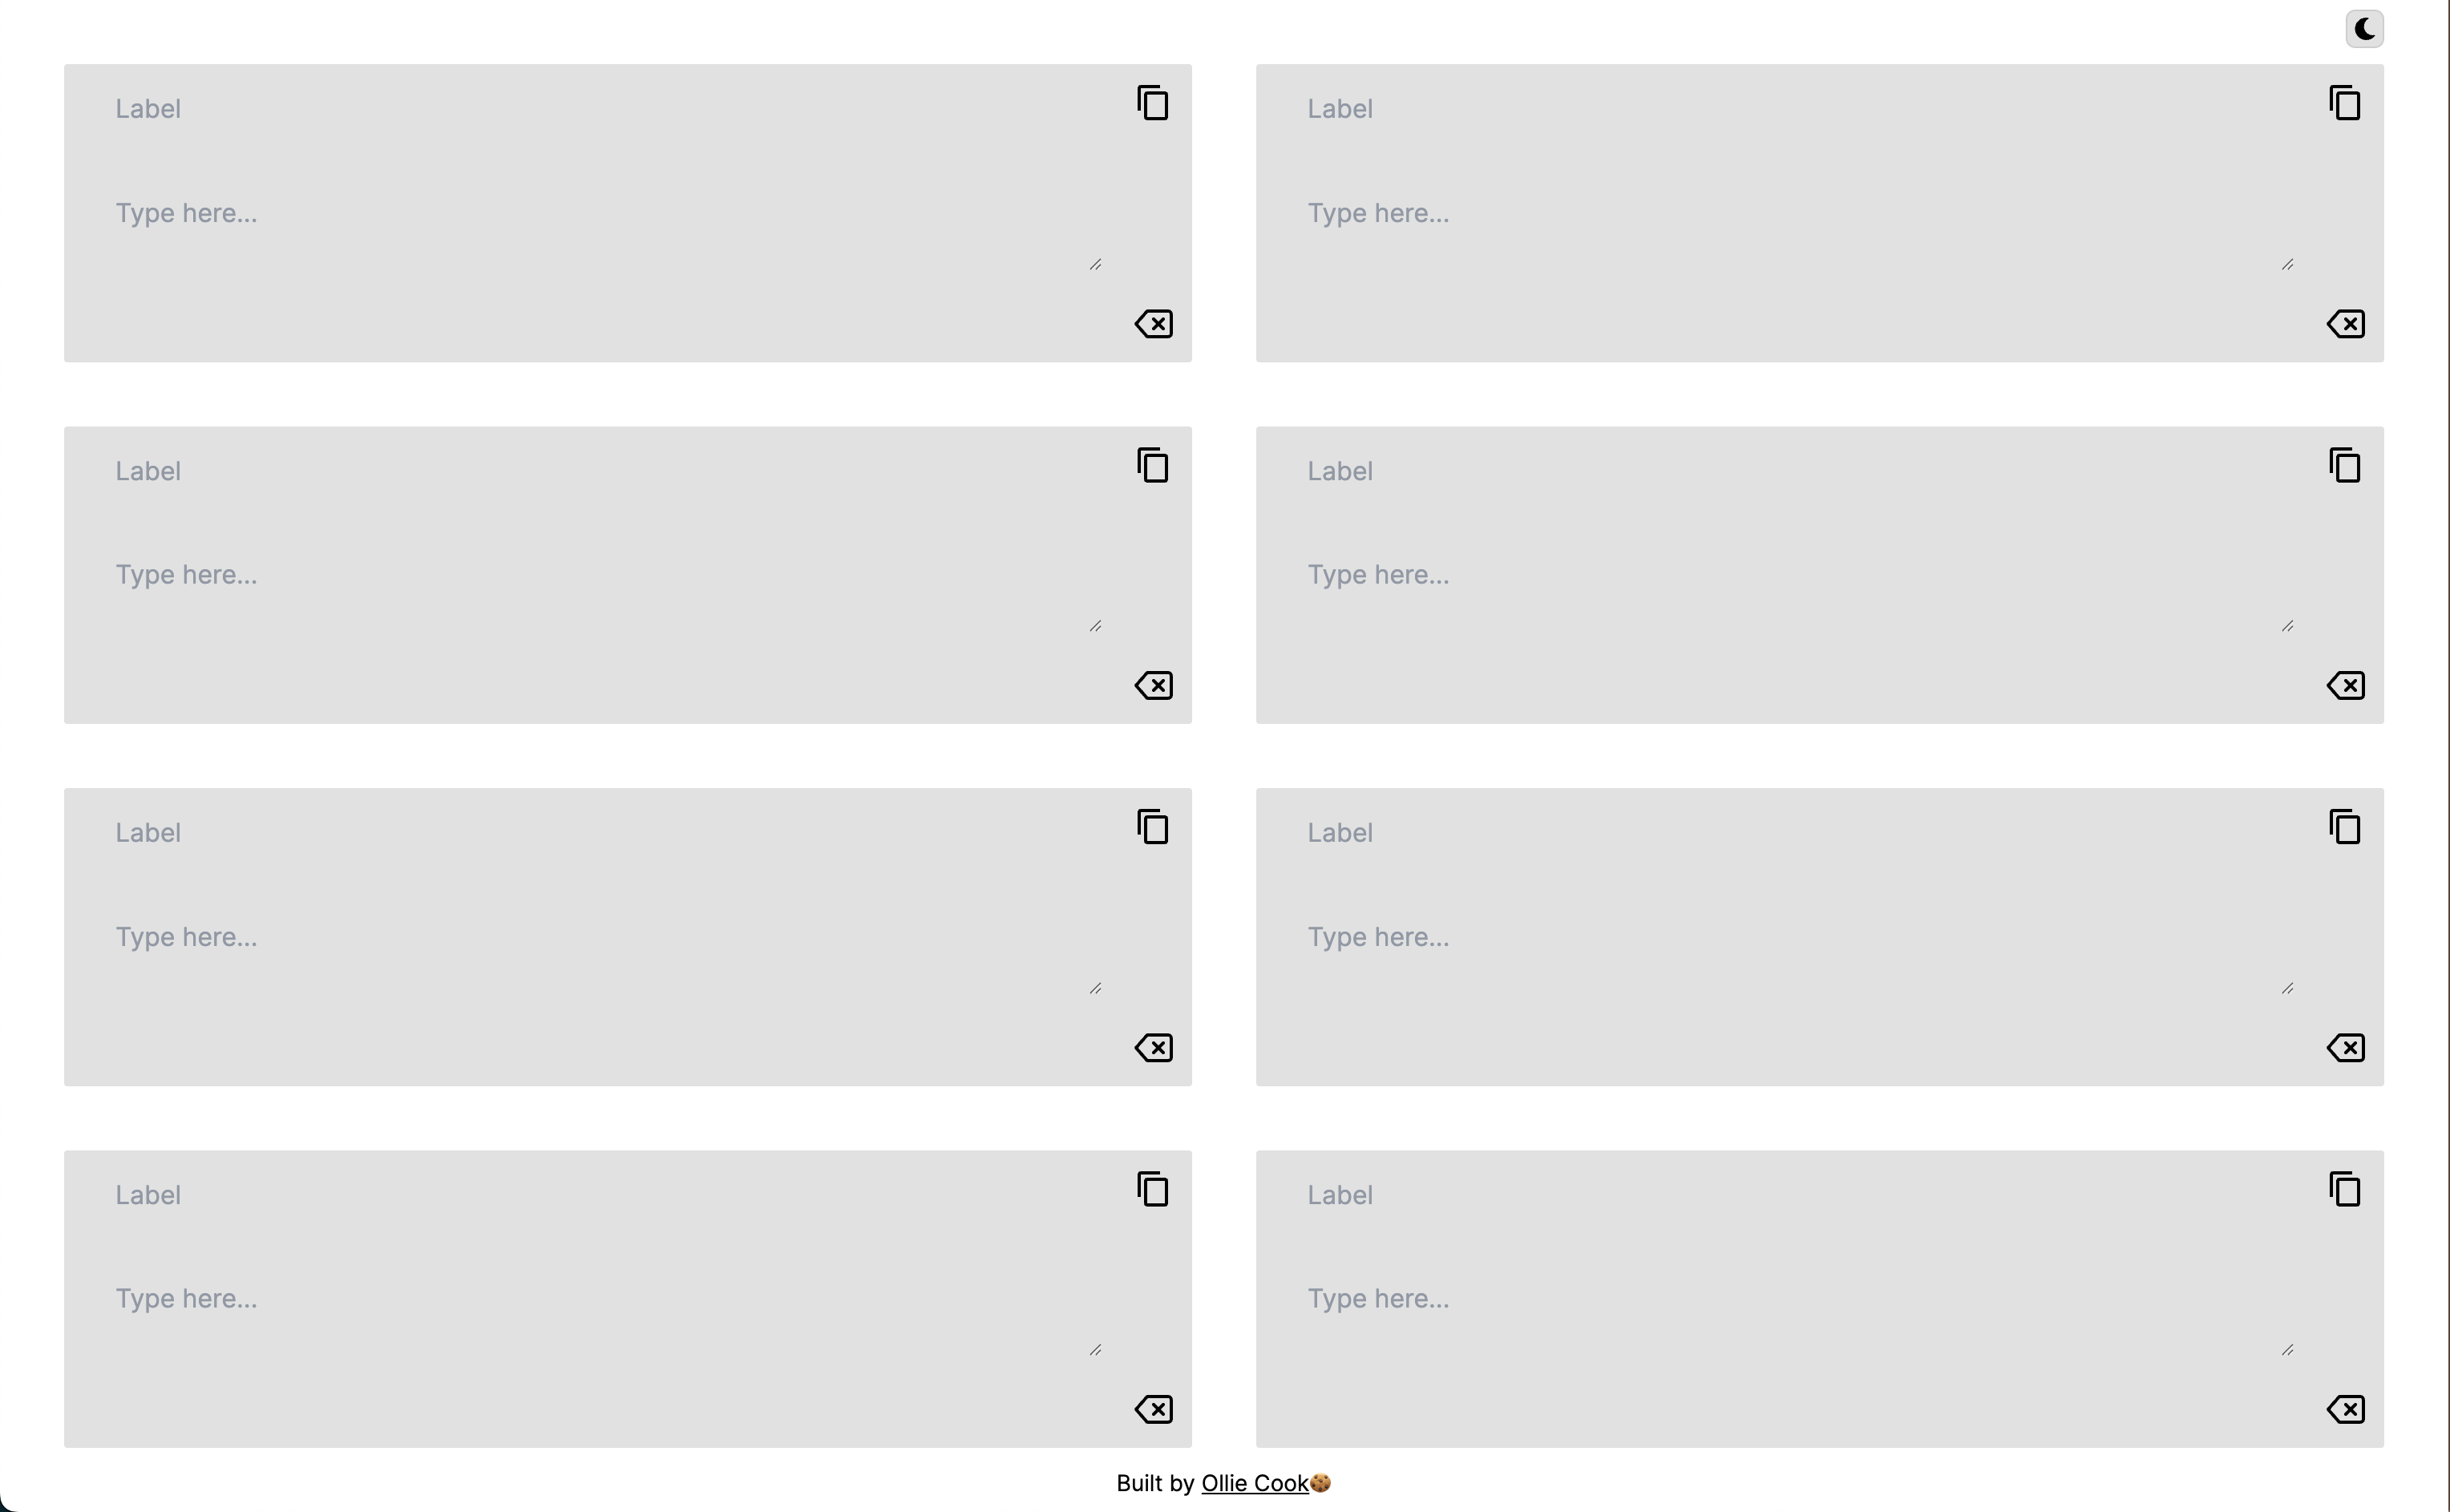Screen dimensions: 2450x1512
Task: Copy text from bottom-left card
Action: (1153, 1189)
